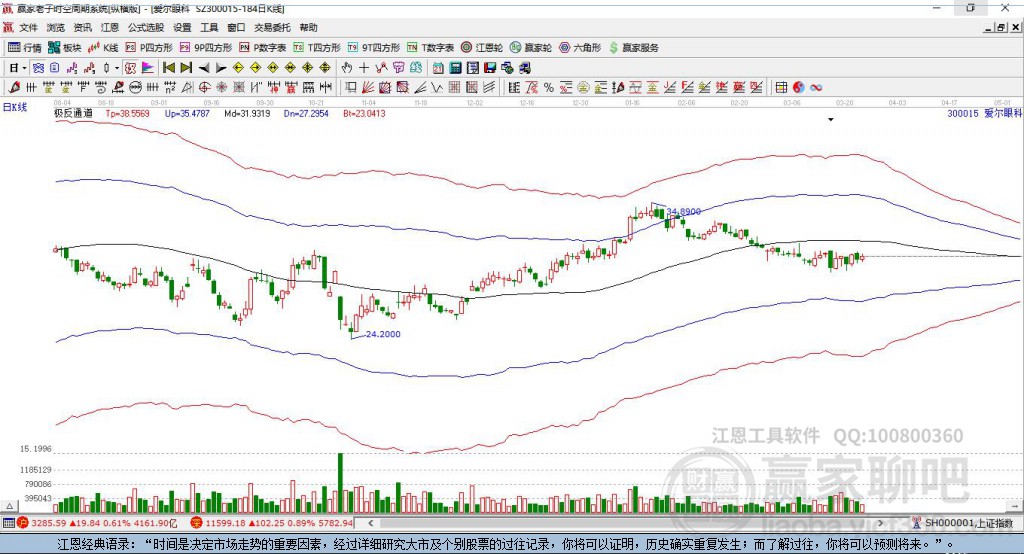Click the small black dropdown triangle on chart

(x=831, y=120)
